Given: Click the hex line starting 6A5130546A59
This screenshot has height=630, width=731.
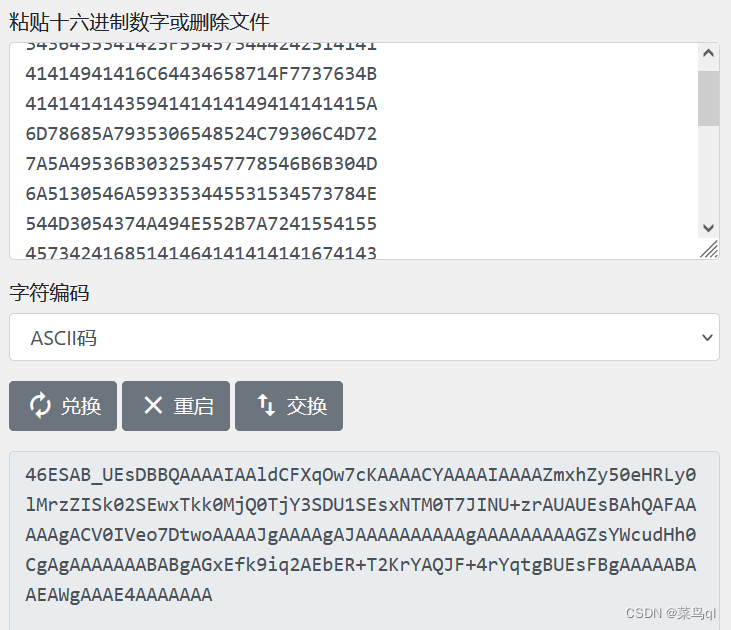Looking at the screenshot, I should coord(201,194).
